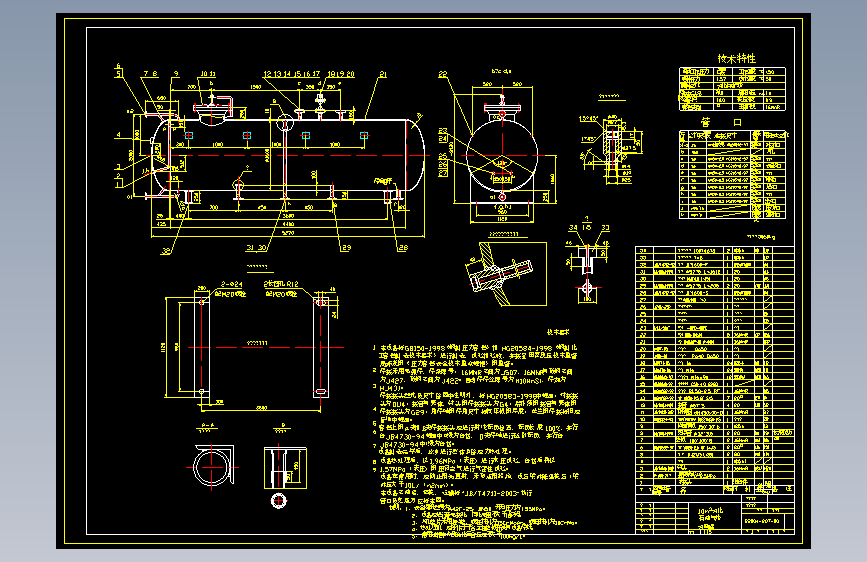This screenshot has width=867, height=562.
Task: Select callout number 34 on the small detail
Action: (x=573, y=228)
